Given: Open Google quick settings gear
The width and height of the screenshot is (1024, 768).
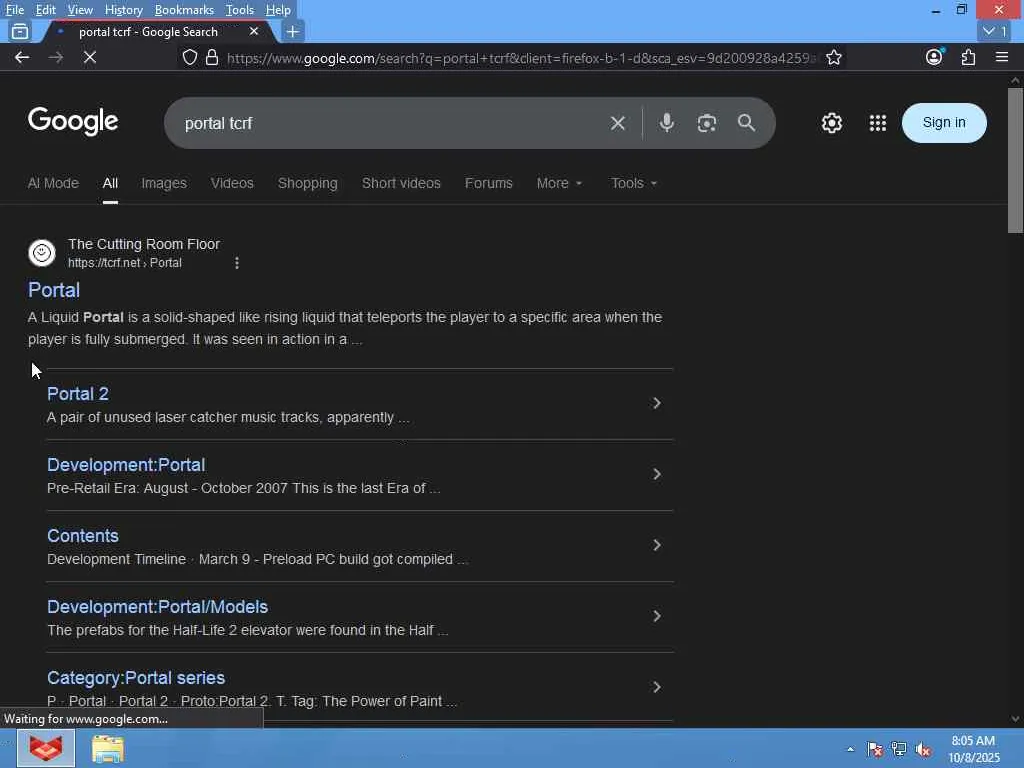Looking at the screenshot, I should point(831,123).
